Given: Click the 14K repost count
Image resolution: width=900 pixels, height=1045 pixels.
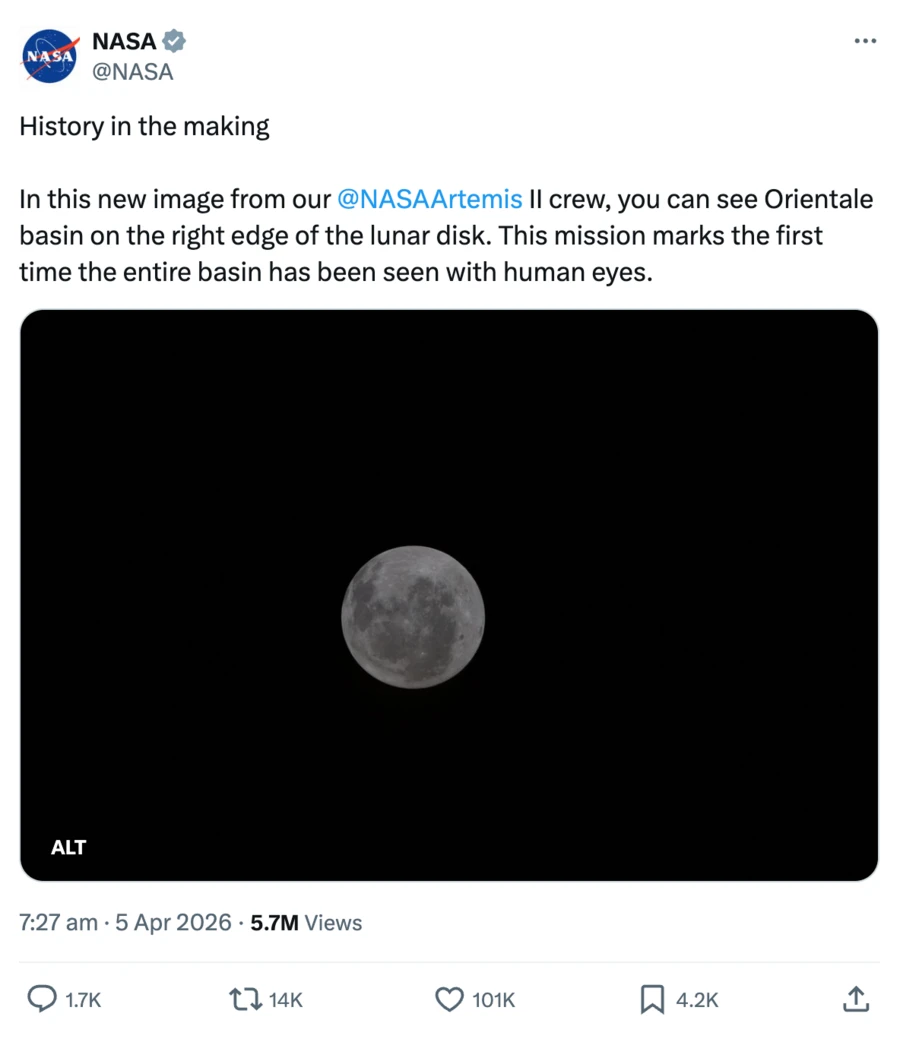Looking at the screenshot, I should (286, 1000).
